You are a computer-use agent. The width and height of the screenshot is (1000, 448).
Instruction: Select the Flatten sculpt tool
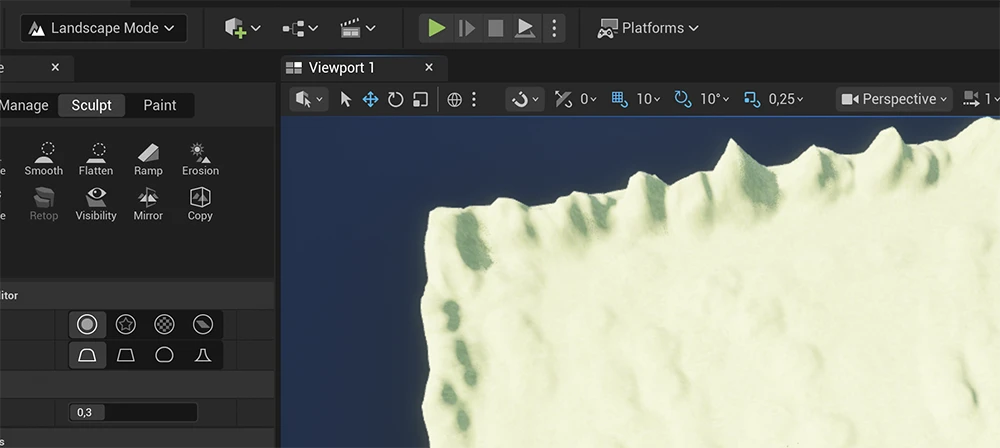(96, 158)
